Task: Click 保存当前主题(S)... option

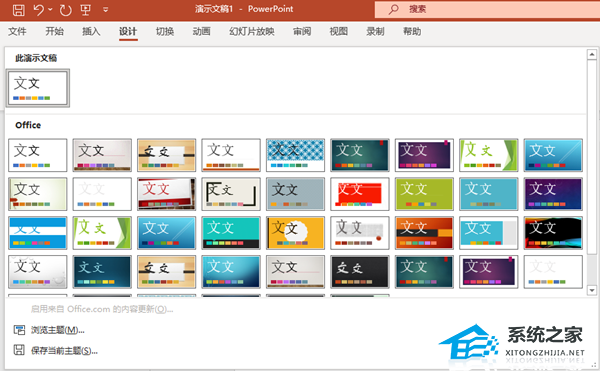Action: point(64,350)
